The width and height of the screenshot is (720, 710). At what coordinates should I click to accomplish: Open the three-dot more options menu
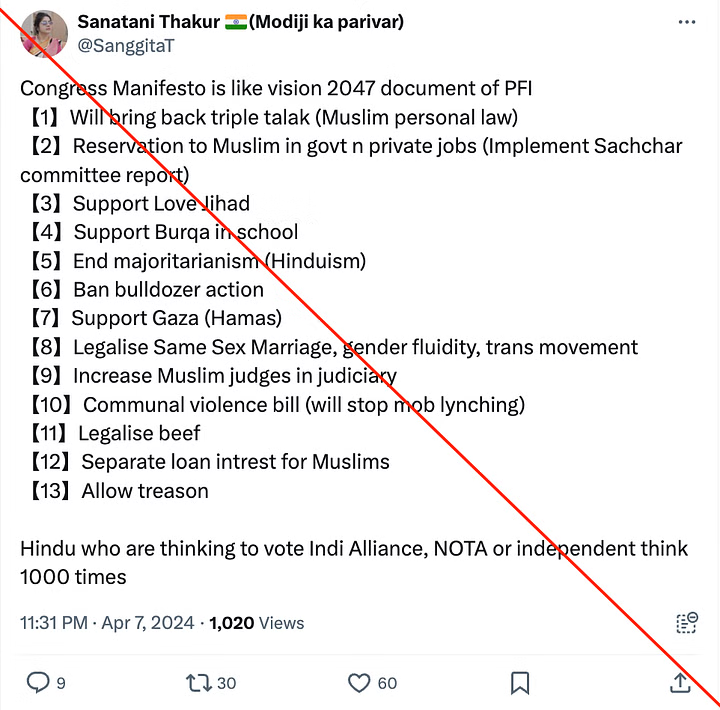pyautogui.click(x=686, y=22)
